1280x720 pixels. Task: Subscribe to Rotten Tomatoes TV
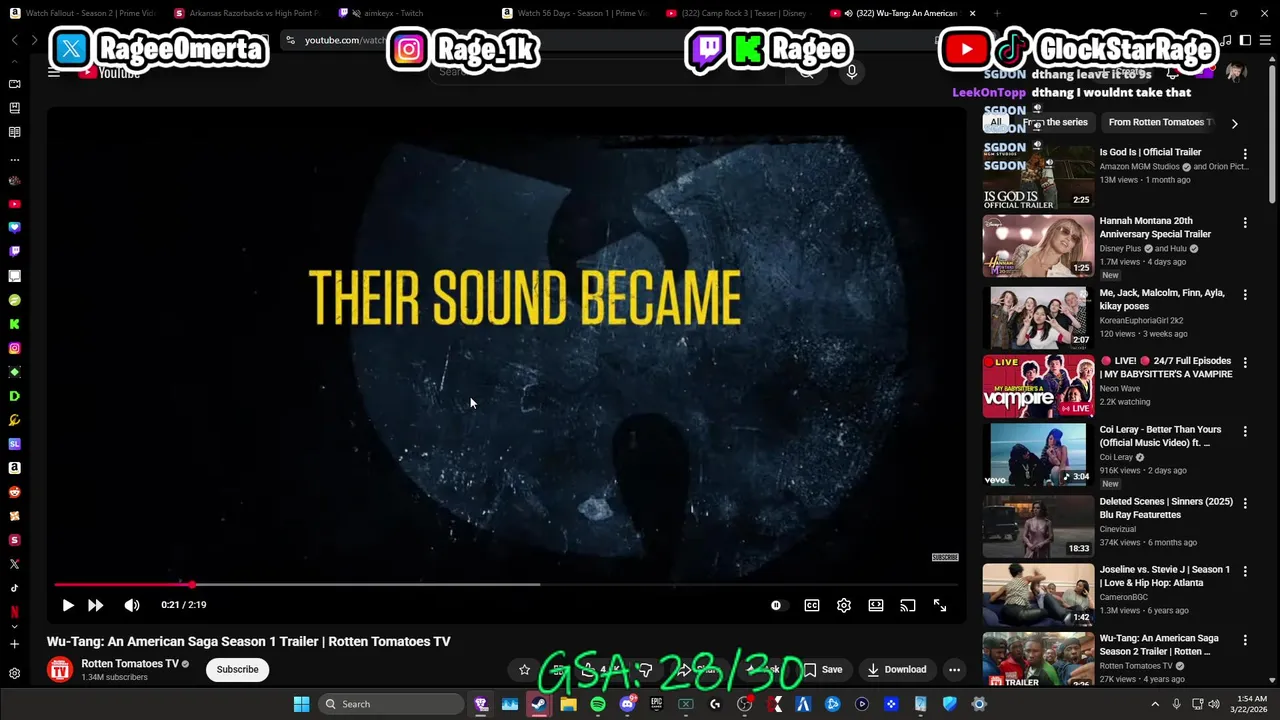click(x=237, y=669)
